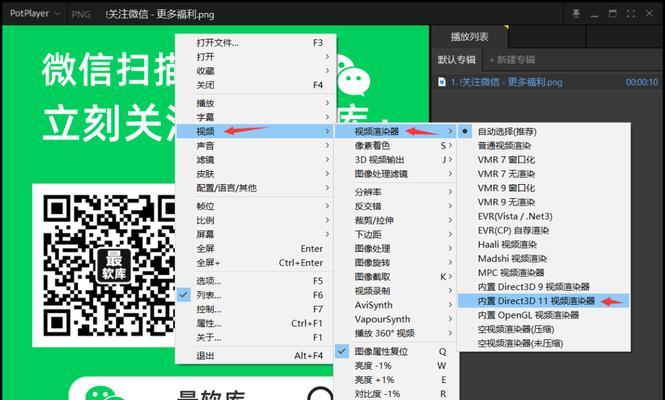Select VMR 9 无渲染 renderer
This screenshot has height=400, width=665.
click(x=544, y=202)
